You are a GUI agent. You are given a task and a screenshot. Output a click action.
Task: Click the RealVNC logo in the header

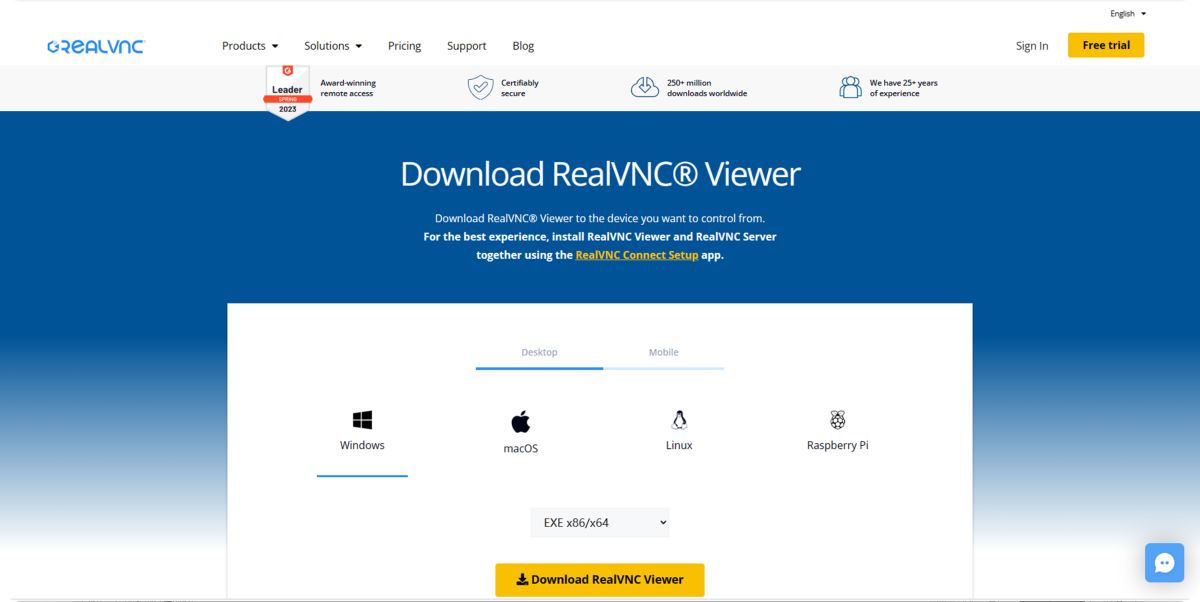point(95,45)
